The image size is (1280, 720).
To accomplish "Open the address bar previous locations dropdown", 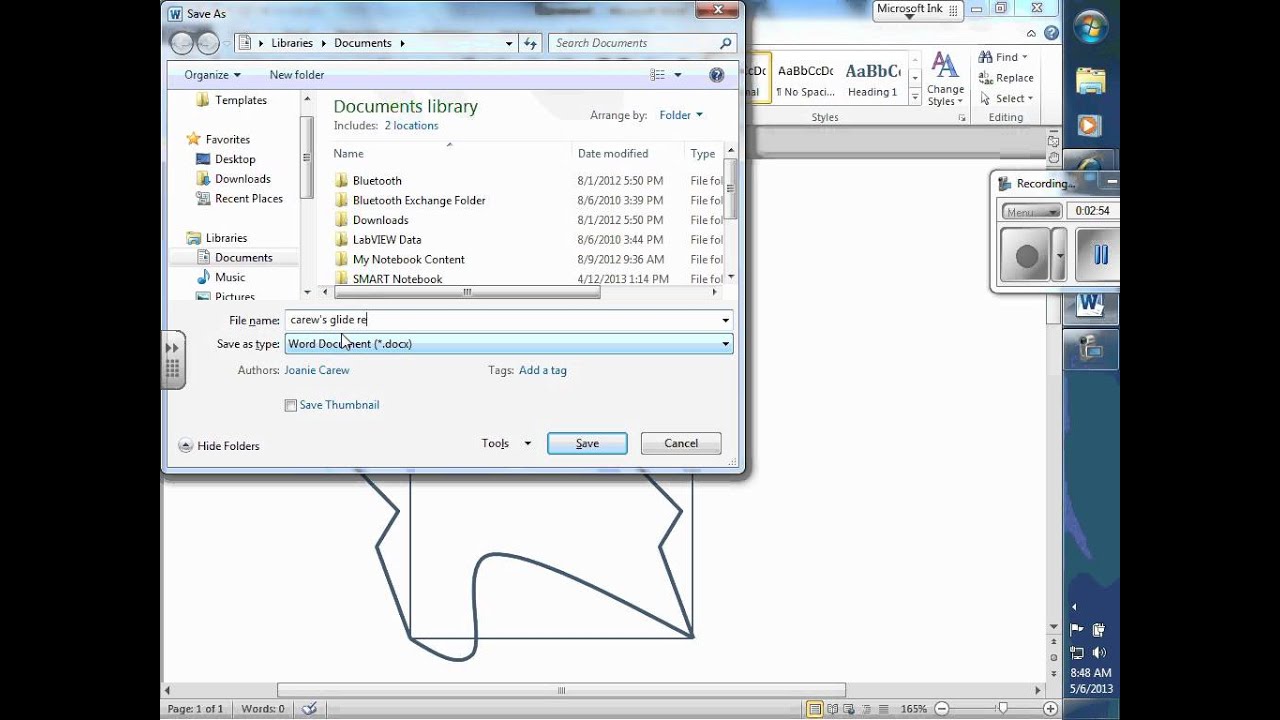I will pos(509,43).
